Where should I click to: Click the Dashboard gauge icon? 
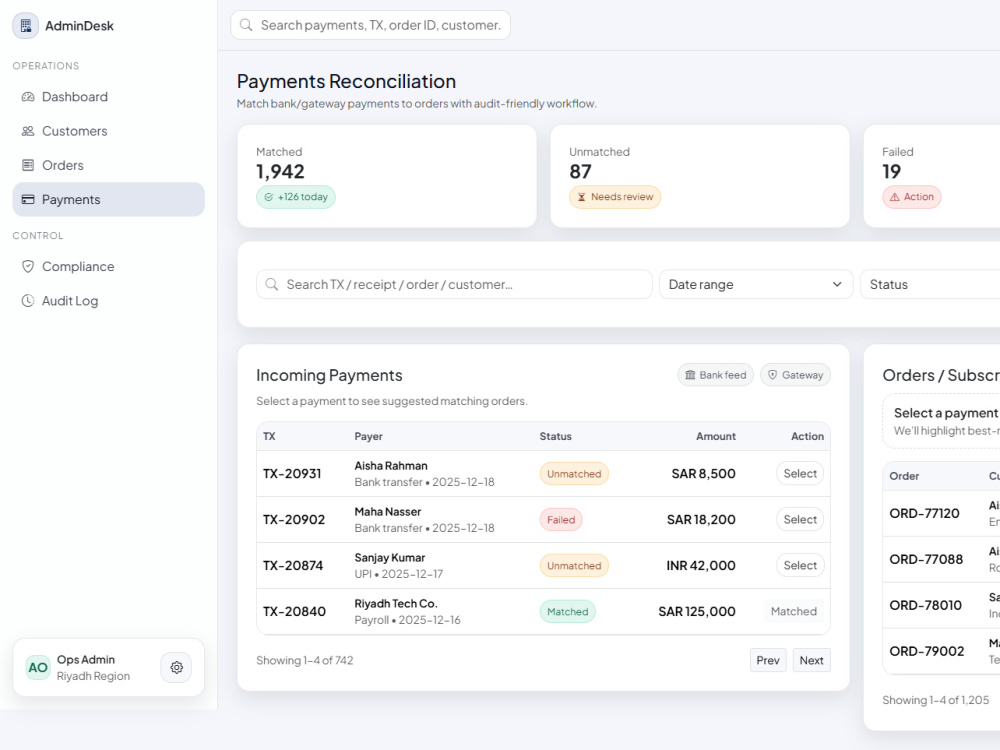[x=28, y=97]
